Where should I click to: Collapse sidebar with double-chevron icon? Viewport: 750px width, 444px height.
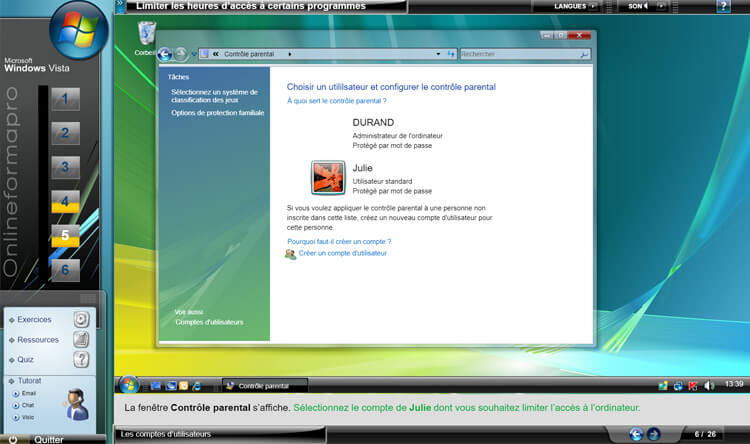point(120,5)
